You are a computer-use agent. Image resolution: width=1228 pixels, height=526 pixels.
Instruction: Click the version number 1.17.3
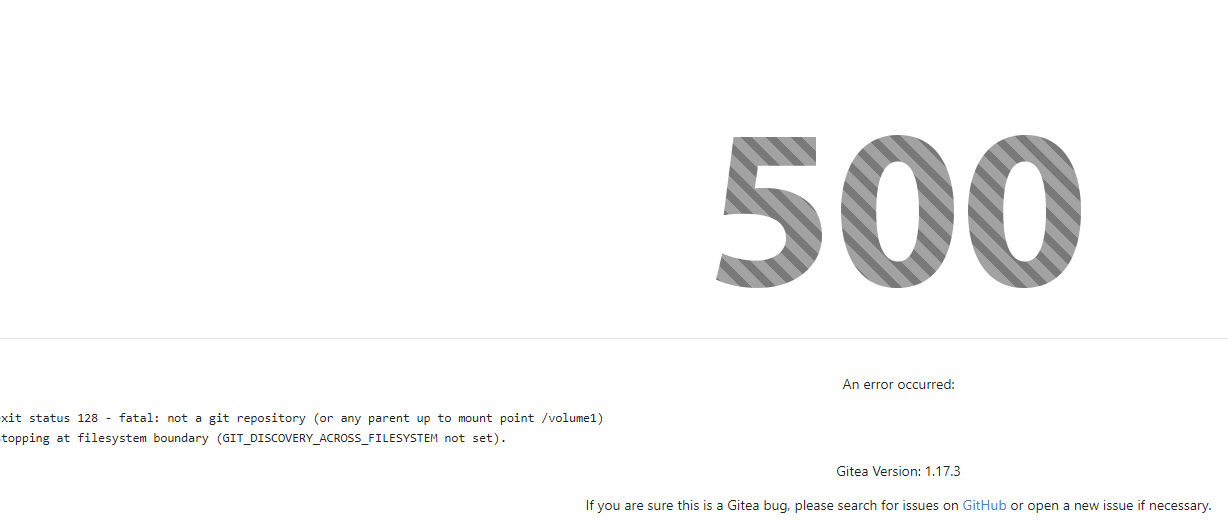(x=943, y=471)
